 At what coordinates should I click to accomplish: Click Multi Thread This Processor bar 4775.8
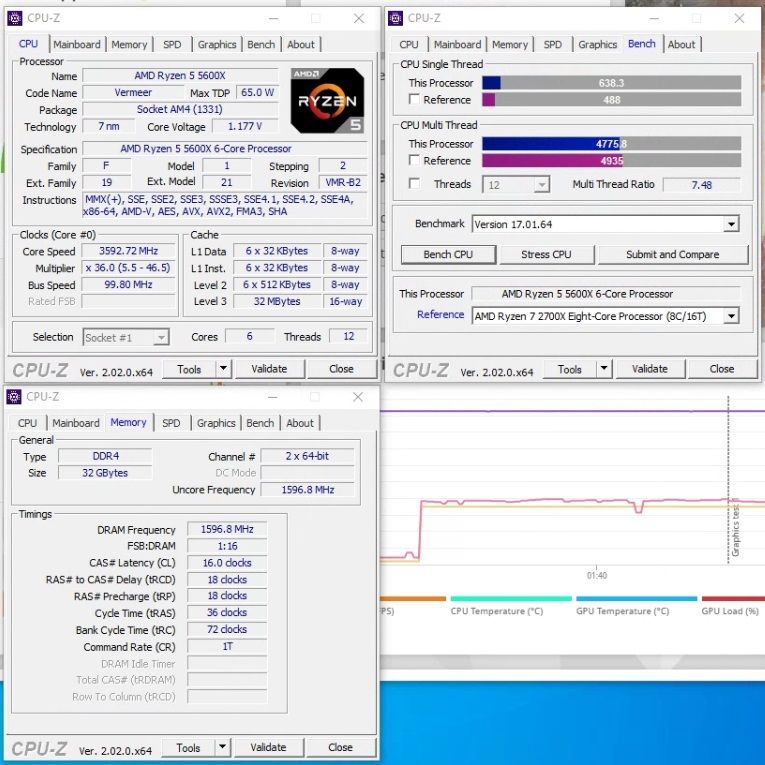[x=612, y=144]
